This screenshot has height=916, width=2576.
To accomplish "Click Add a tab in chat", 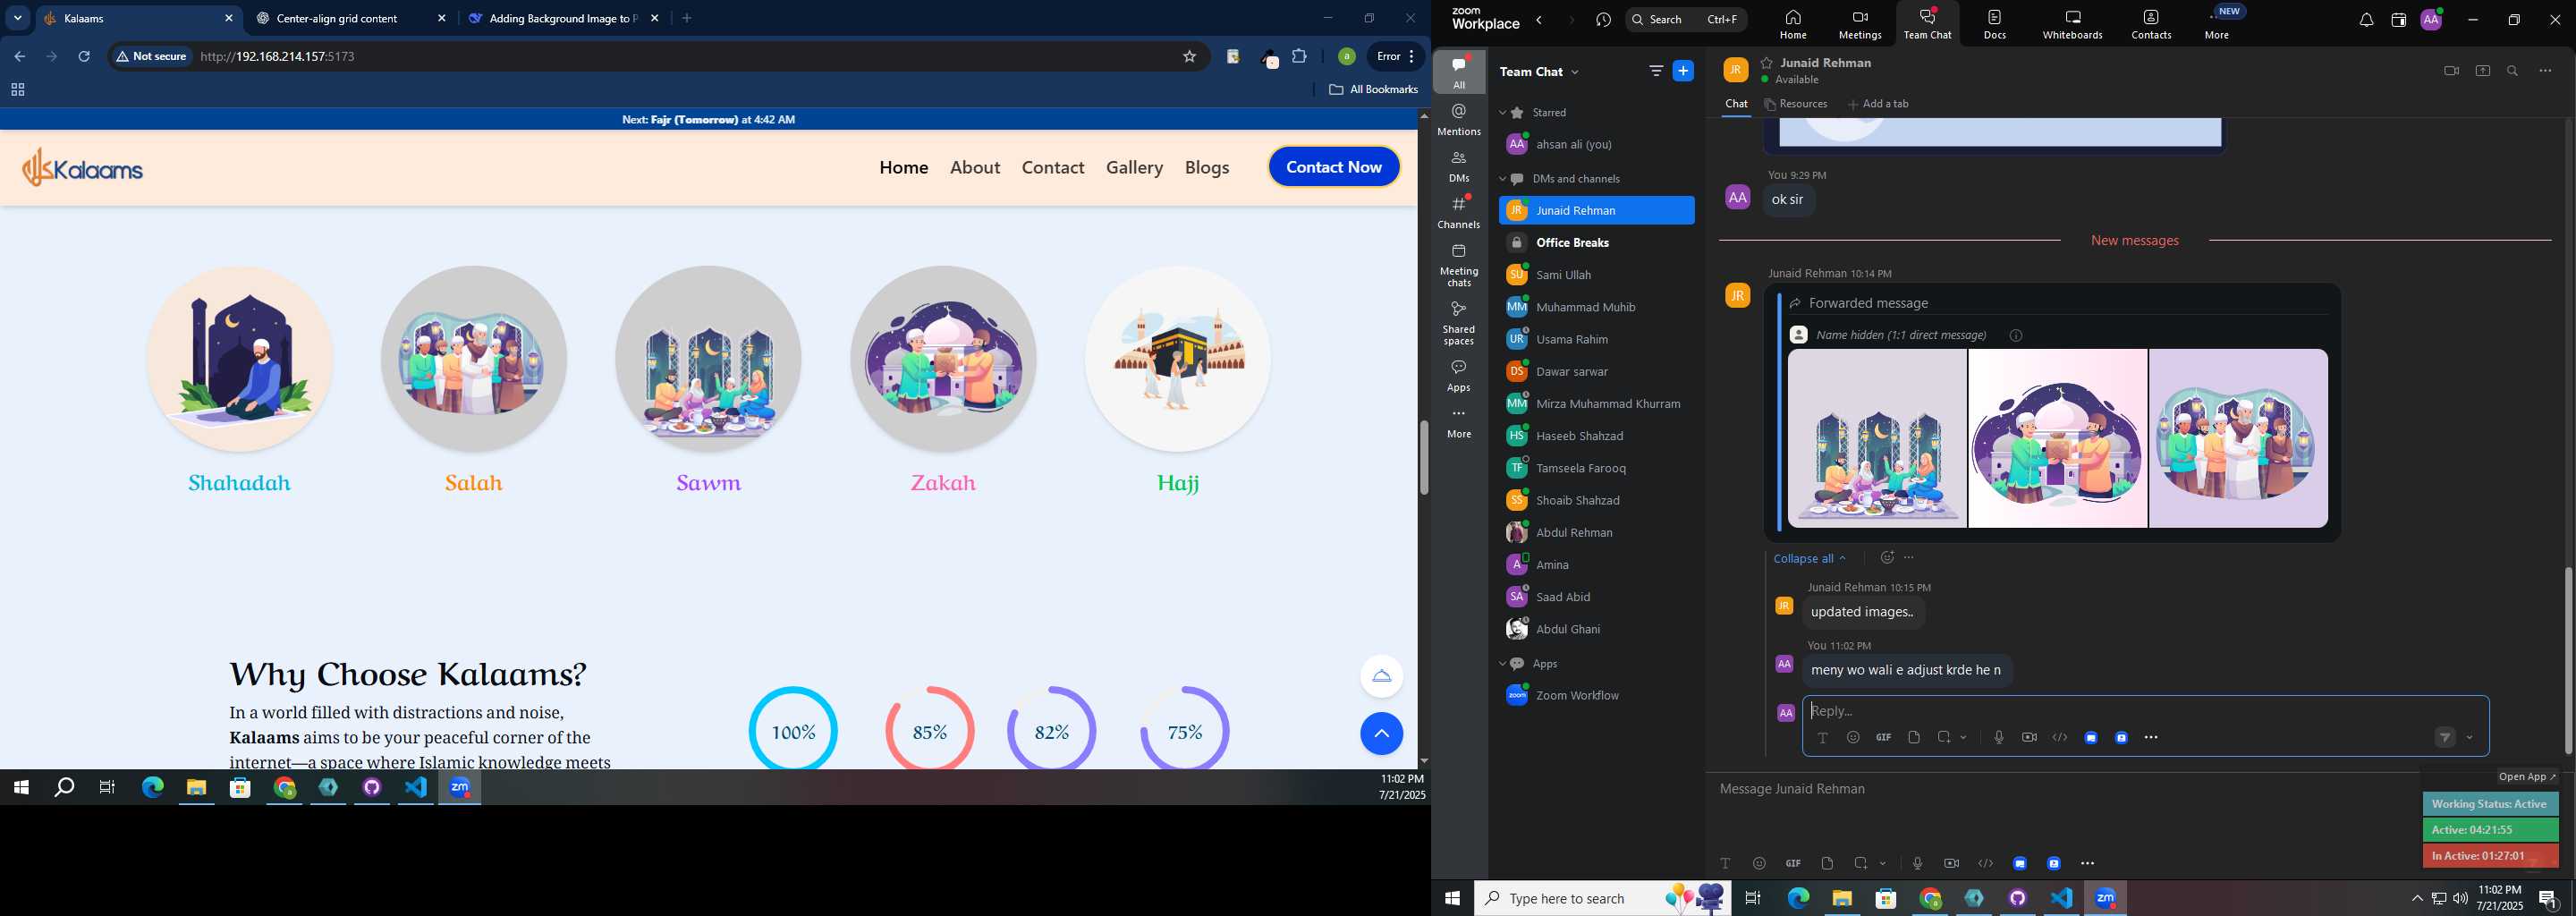I will [x=1878, y=104].
